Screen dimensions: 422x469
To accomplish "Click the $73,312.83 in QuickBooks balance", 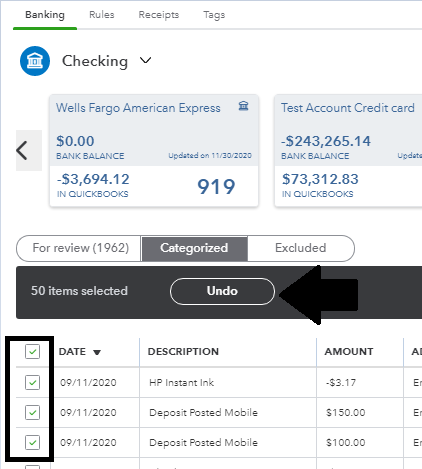I will tap(320, 179).
